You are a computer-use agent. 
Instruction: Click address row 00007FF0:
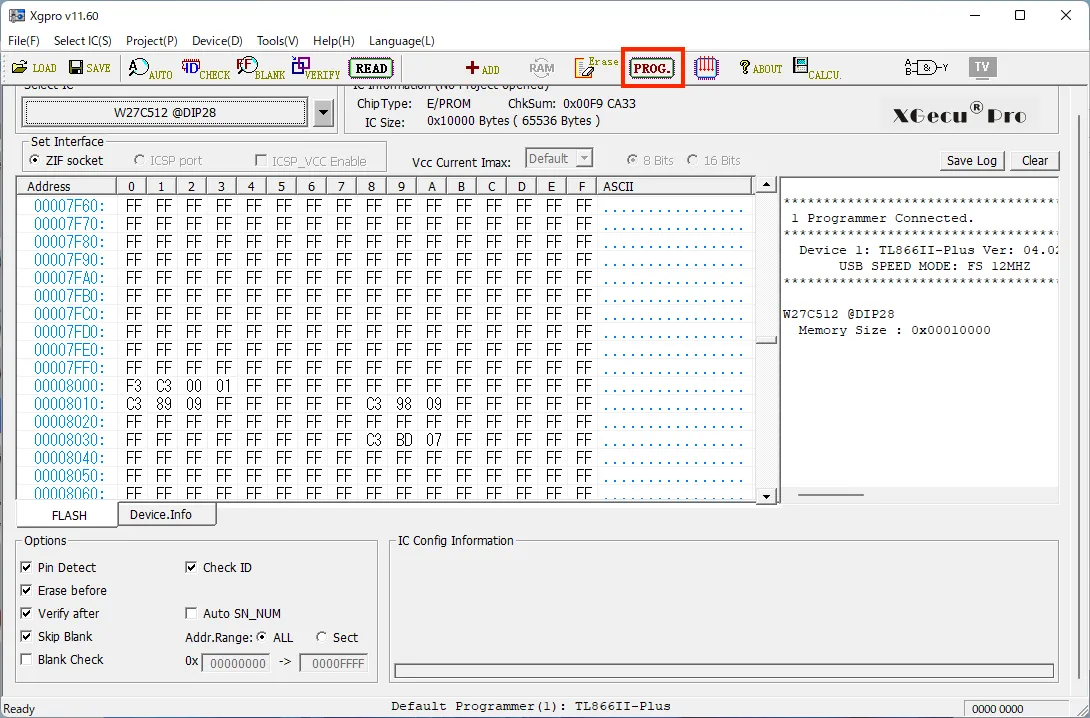[x=69, y=368]
